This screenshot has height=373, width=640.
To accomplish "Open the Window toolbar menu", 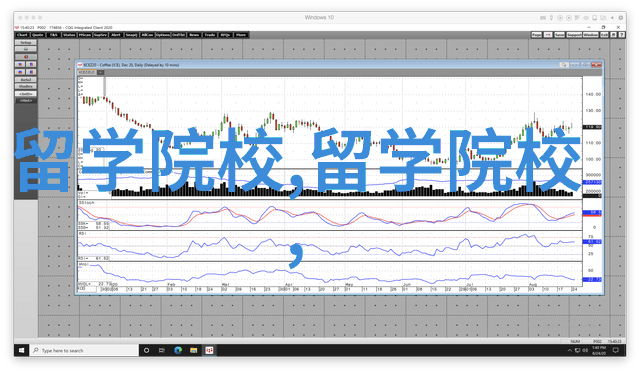I will click(x=590, y=35).
